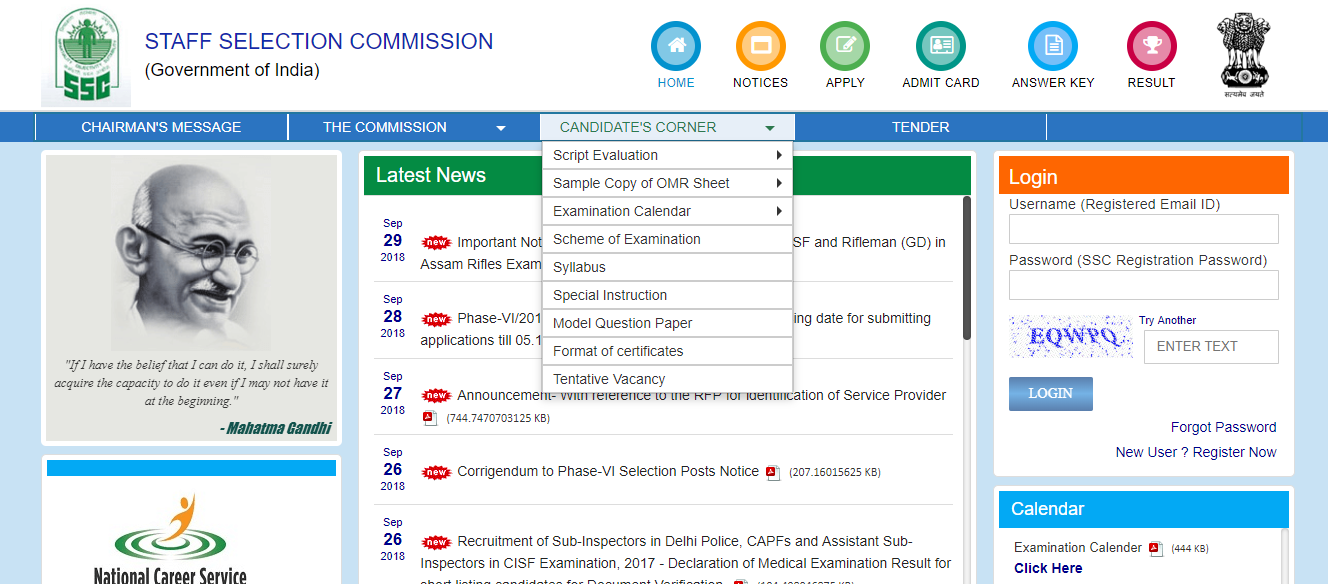Select the Special Instruction menu item
Screen dimensions: 1328x584
pyautogui.click(x=667, y=295)
